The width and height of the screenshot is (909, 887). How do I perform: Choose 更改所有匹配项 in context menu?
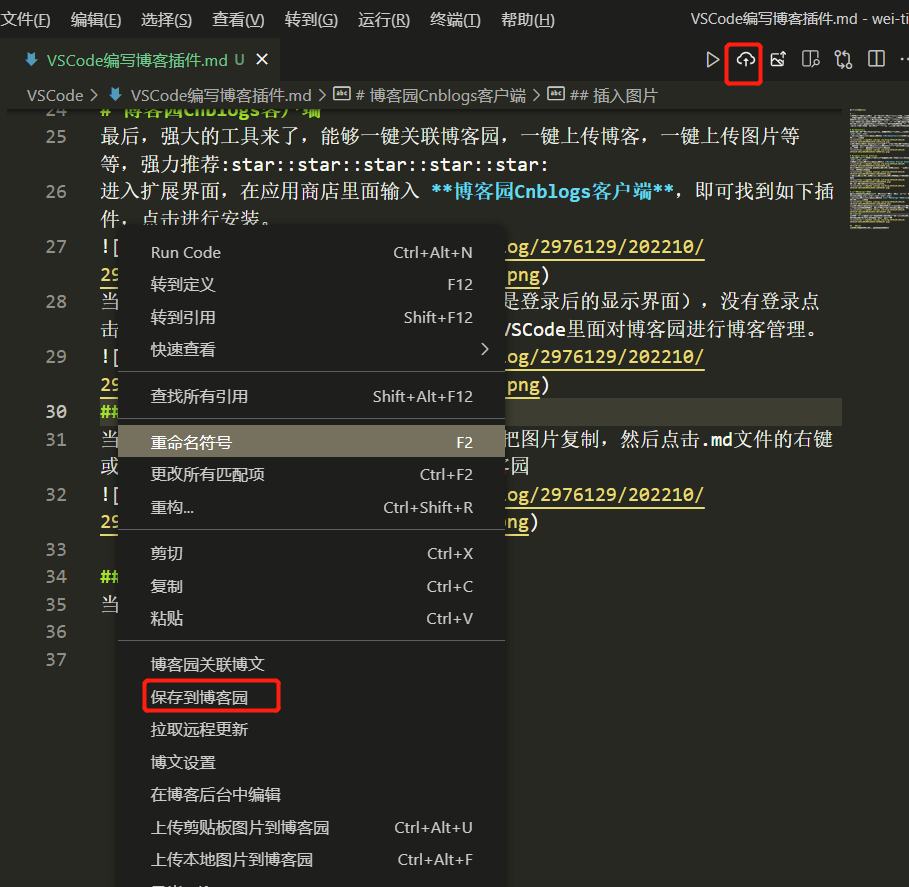[311, 474]
